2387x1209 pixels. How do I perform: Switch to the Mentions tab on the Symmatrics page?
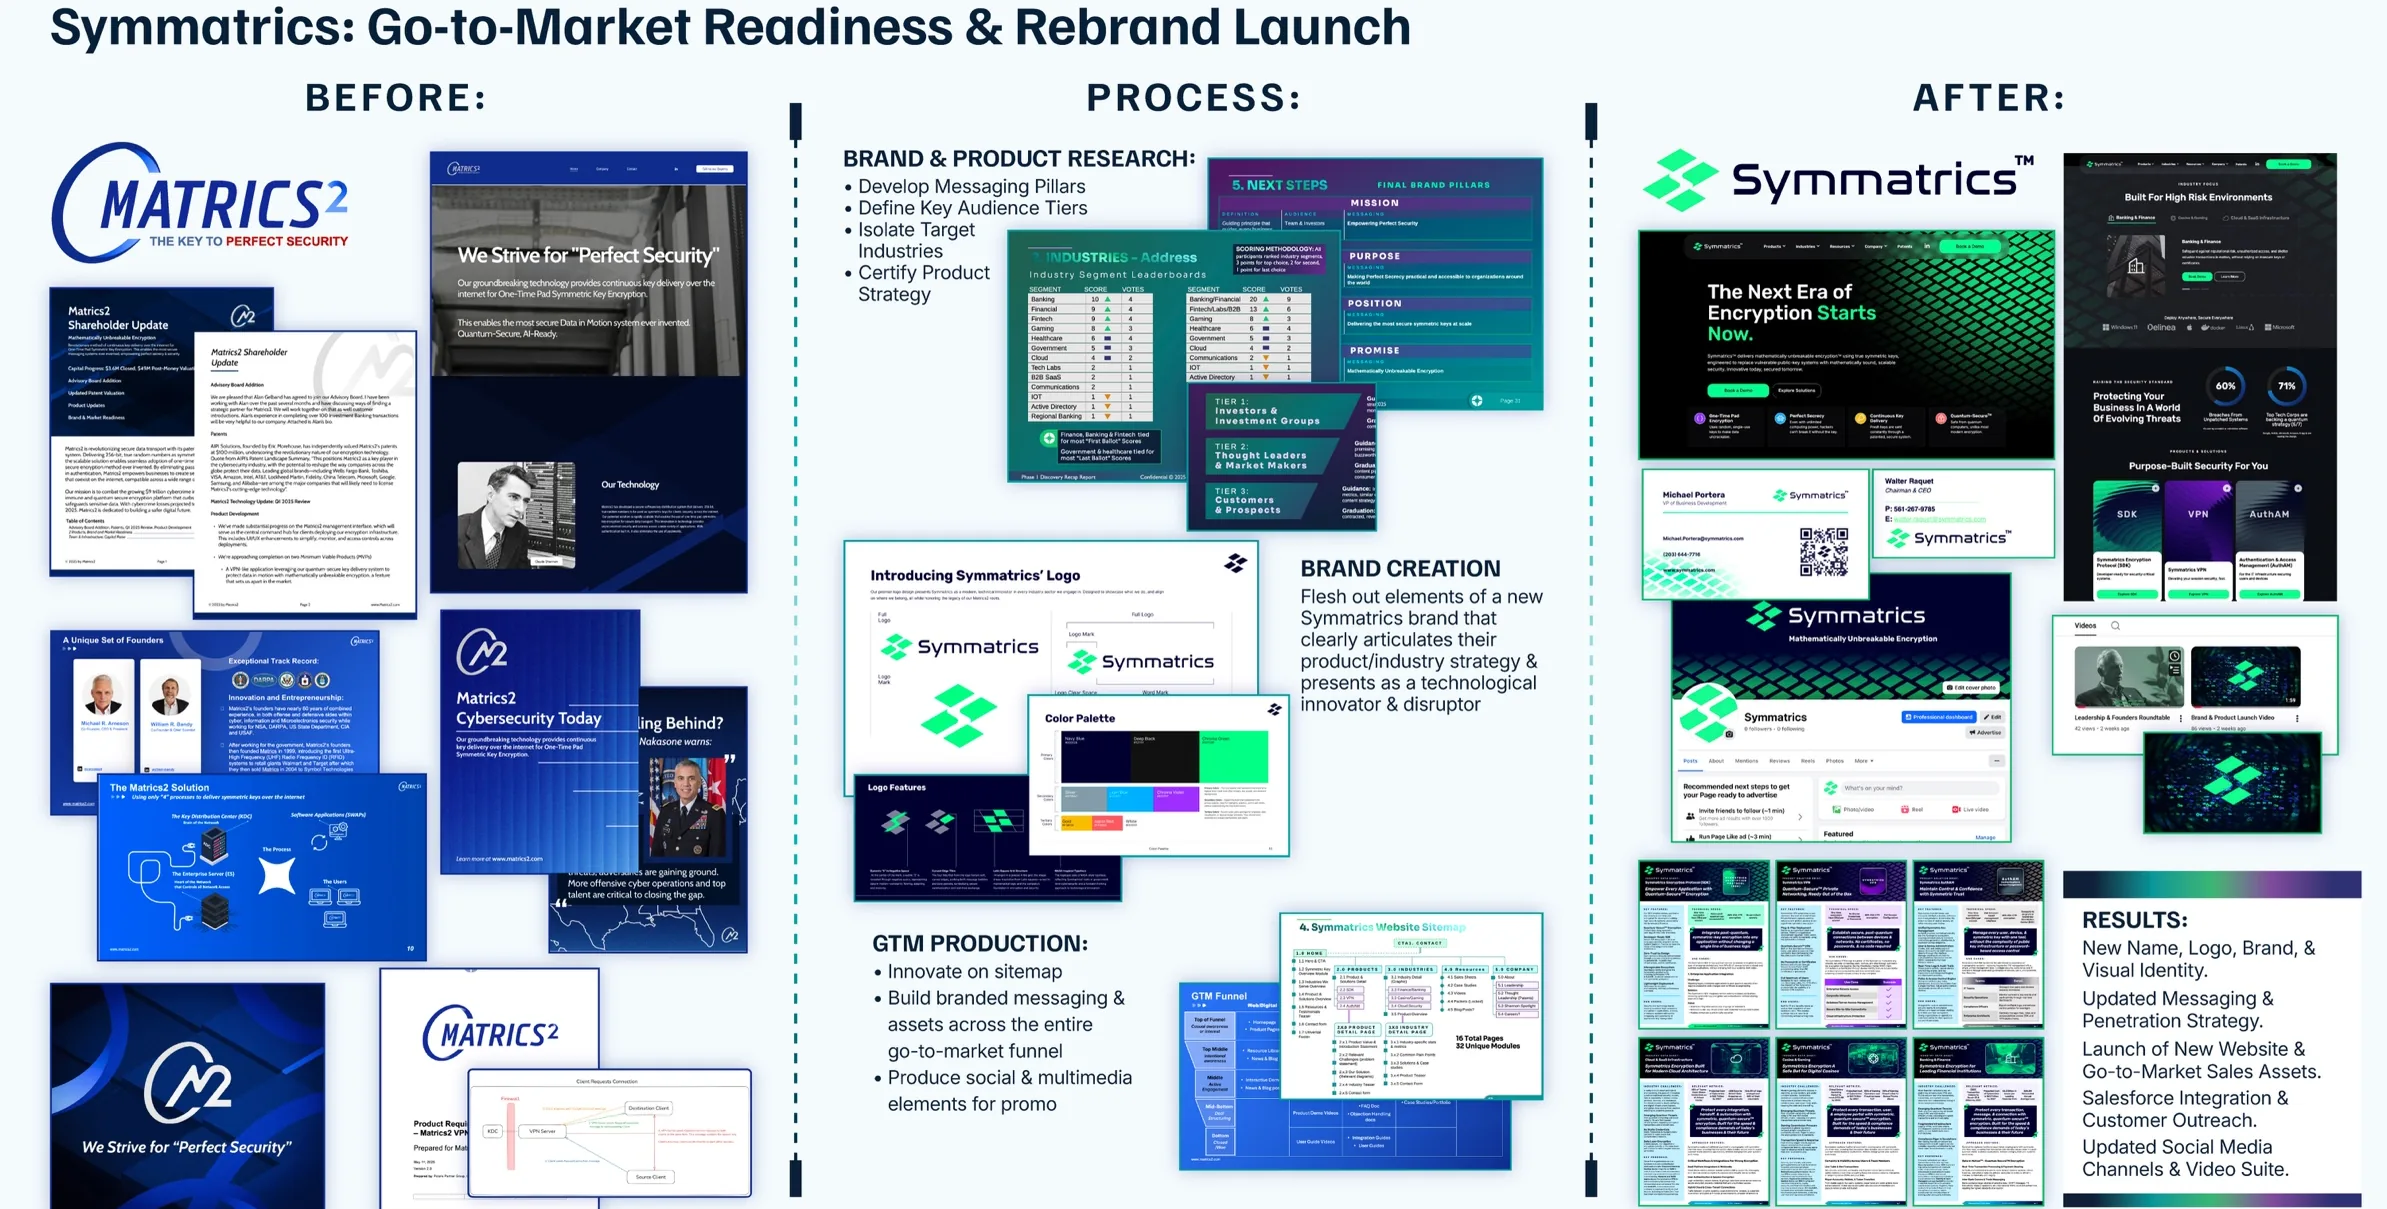click(x=1747, y=761)
